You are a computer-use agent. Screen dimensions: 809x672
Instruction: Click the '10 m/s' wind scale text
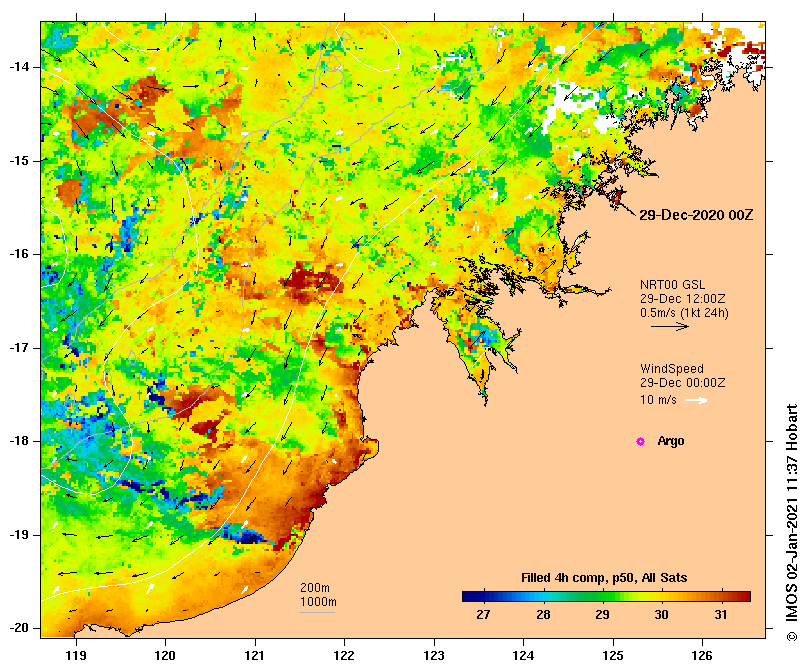(658, 400)
